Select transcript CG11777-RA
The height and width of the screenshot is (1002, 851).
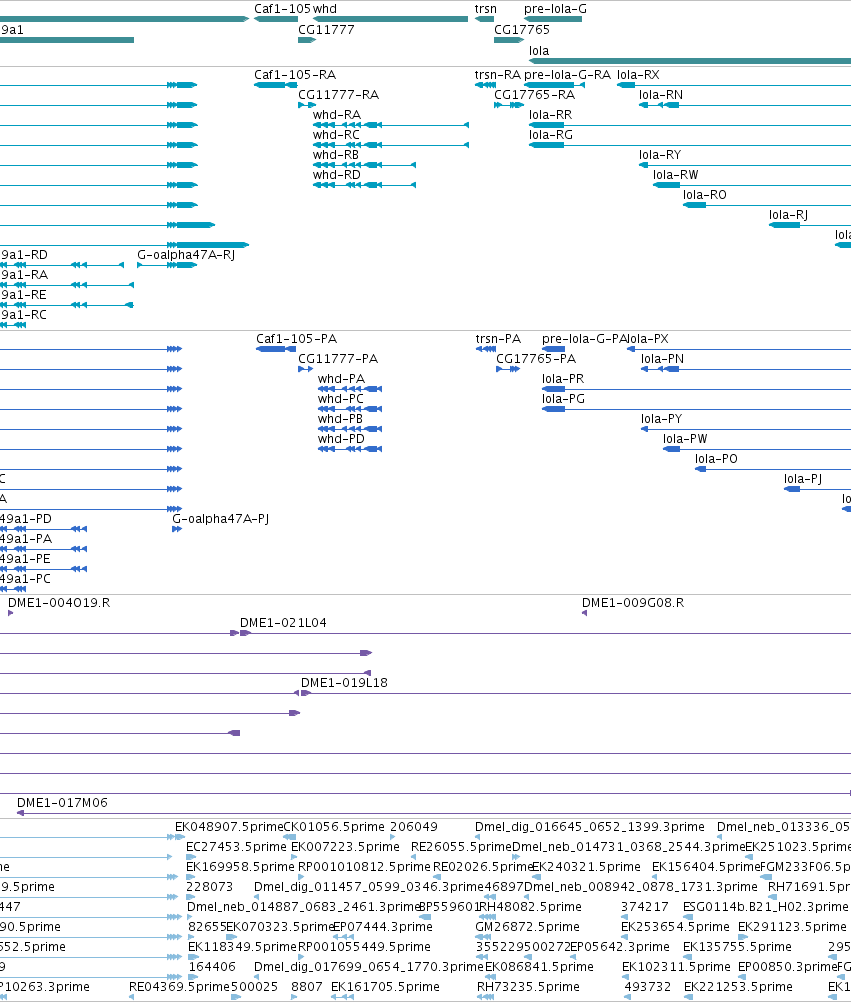point(339,95)
